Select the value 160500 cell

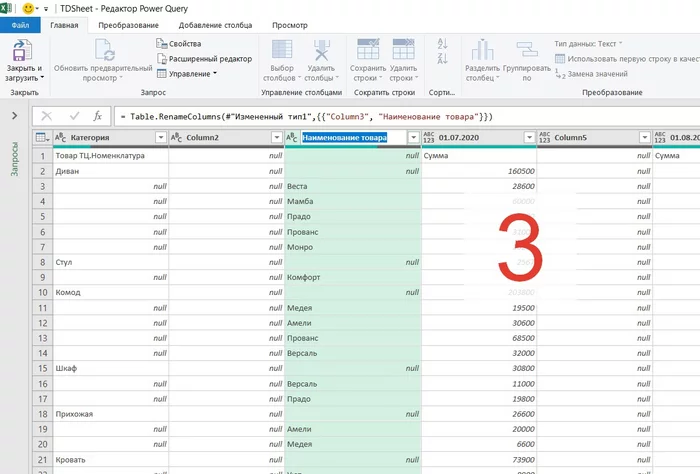click(479, 171)
